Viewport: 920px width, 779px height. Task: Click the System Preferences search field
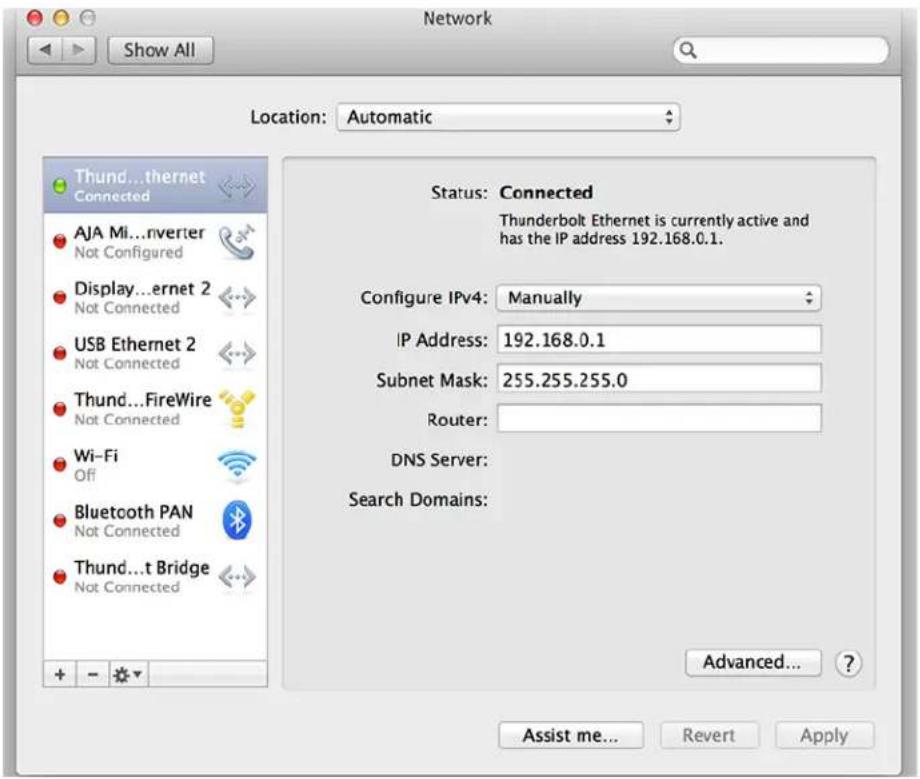point(781,50)
